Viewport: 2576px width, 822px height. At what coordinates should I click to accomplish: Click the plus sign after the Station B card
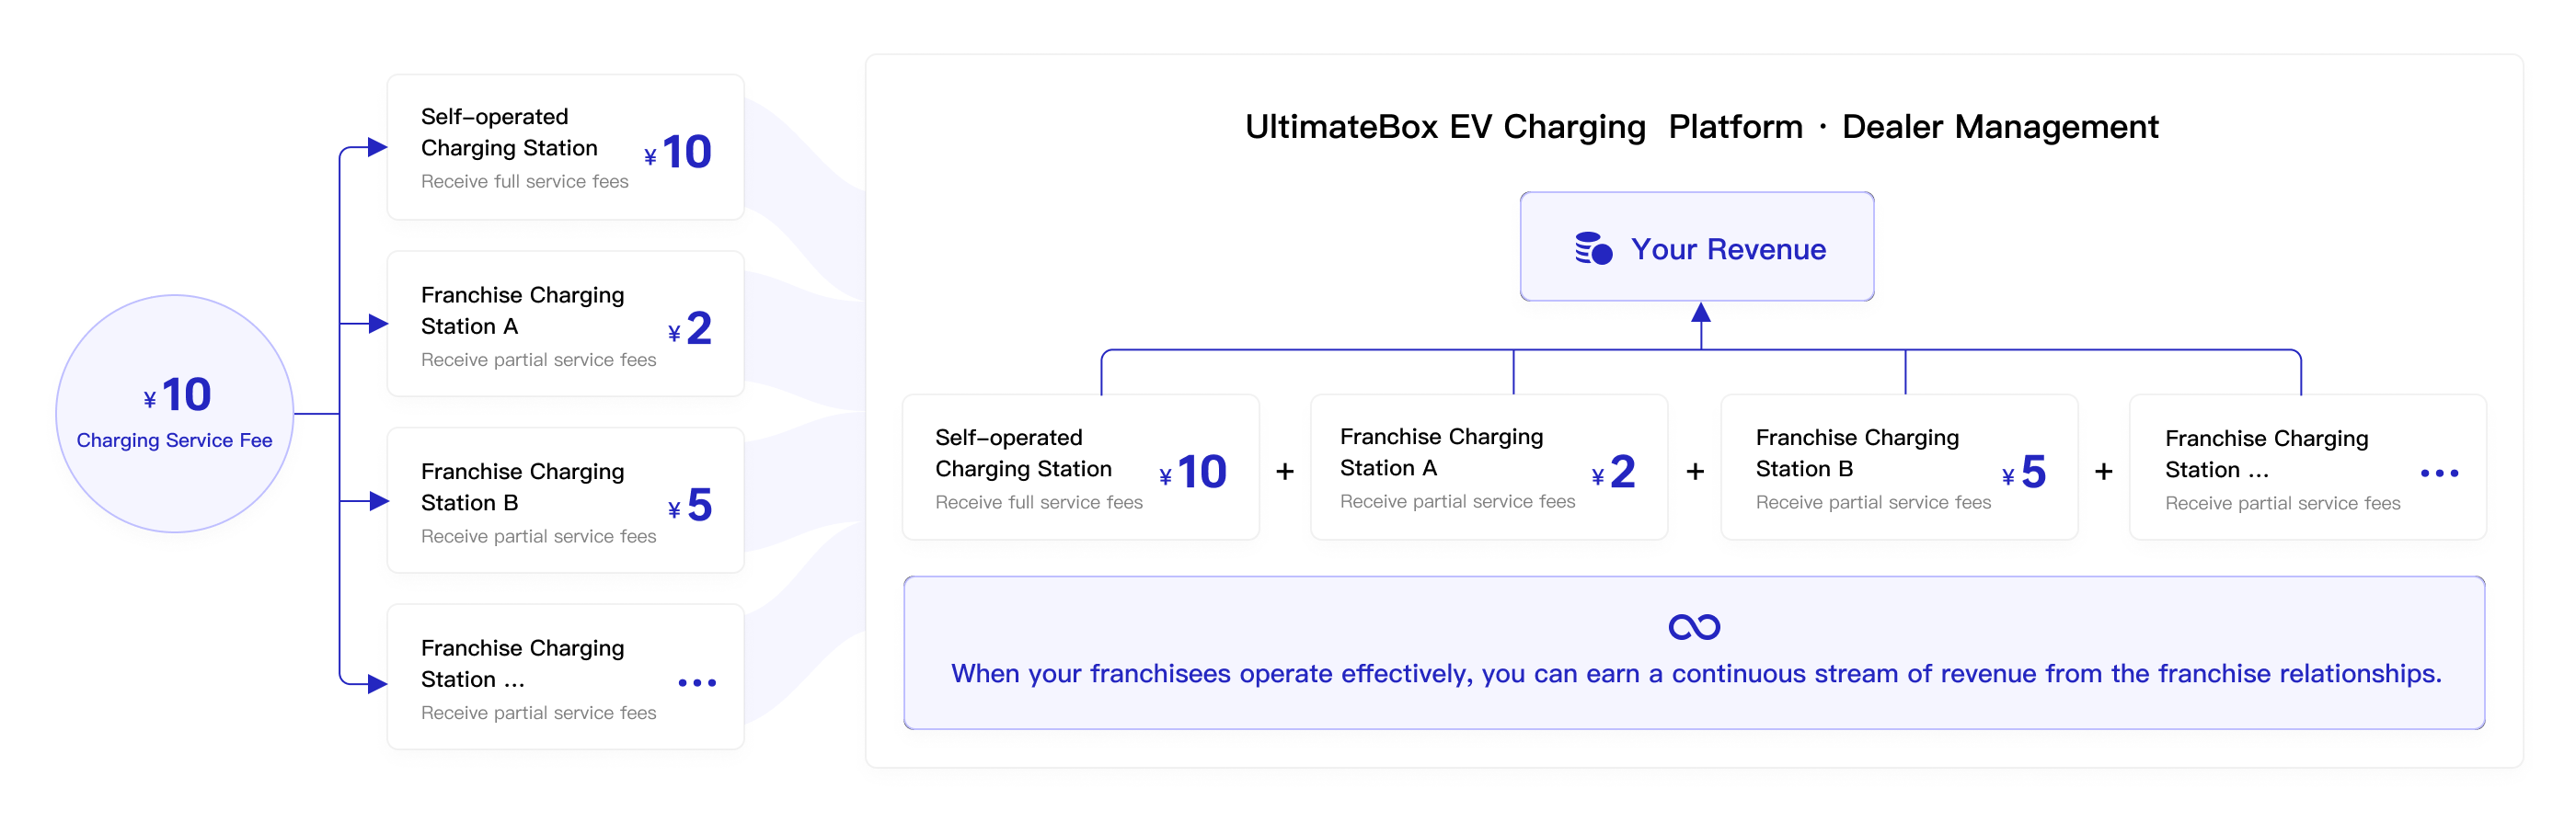(2104, 471)
